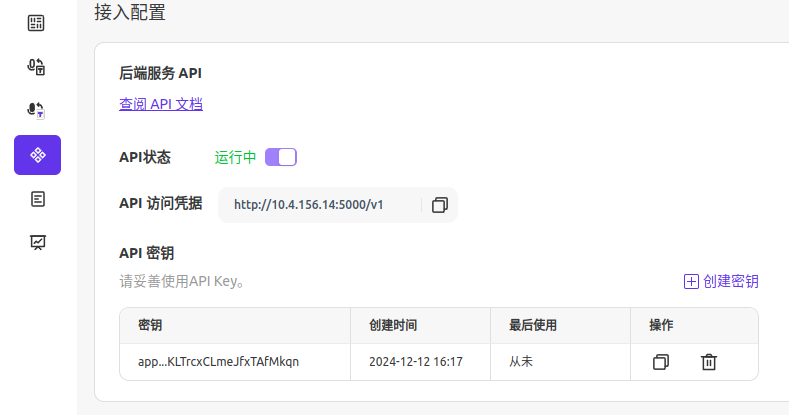Screen dimensions: 789x415
Task: Select the app...KLTrcxCLmeJfxTAfMkqn key text
Action: pos(218,362)
